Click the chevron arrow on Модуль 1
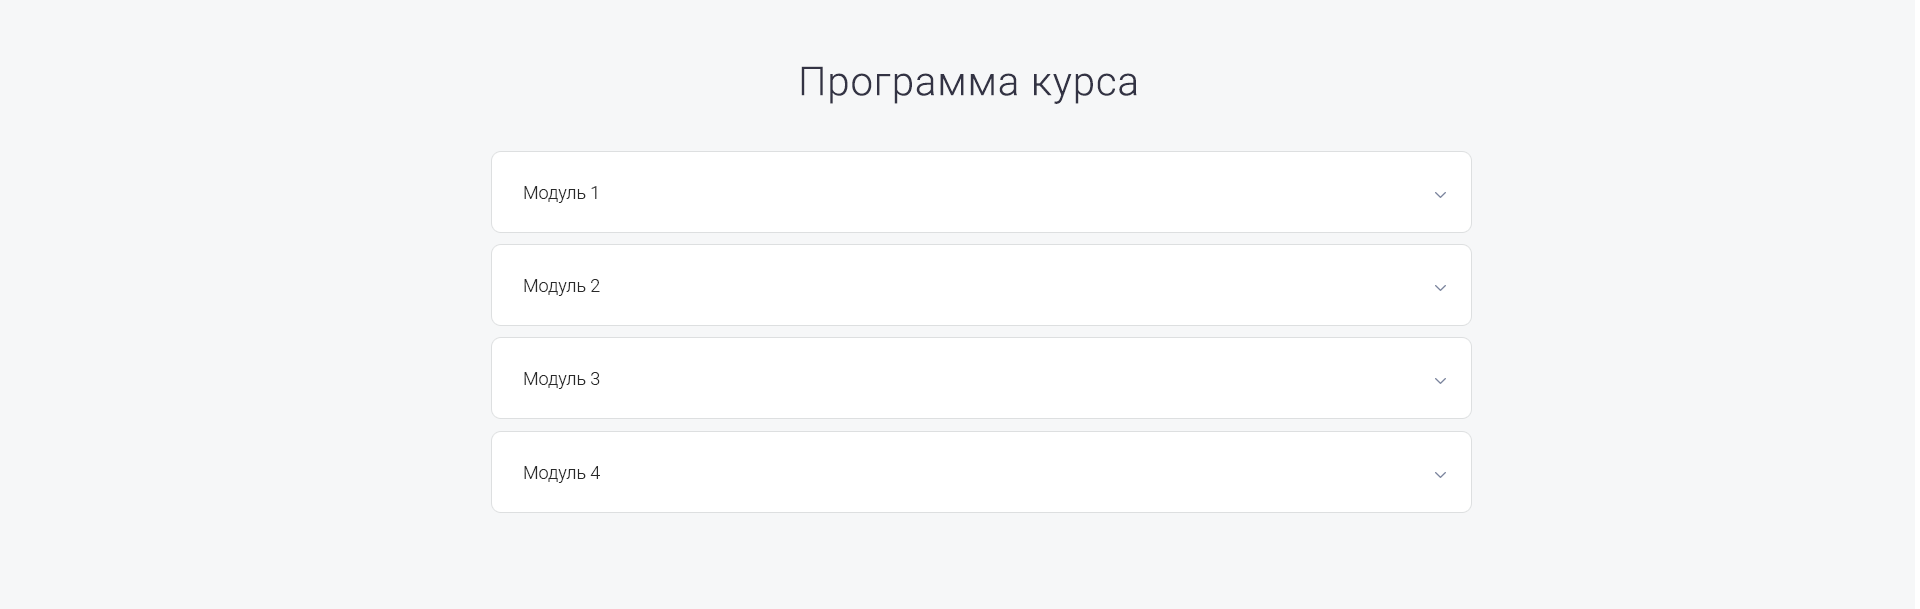The image size is (1920, 609). [1440, 194]
